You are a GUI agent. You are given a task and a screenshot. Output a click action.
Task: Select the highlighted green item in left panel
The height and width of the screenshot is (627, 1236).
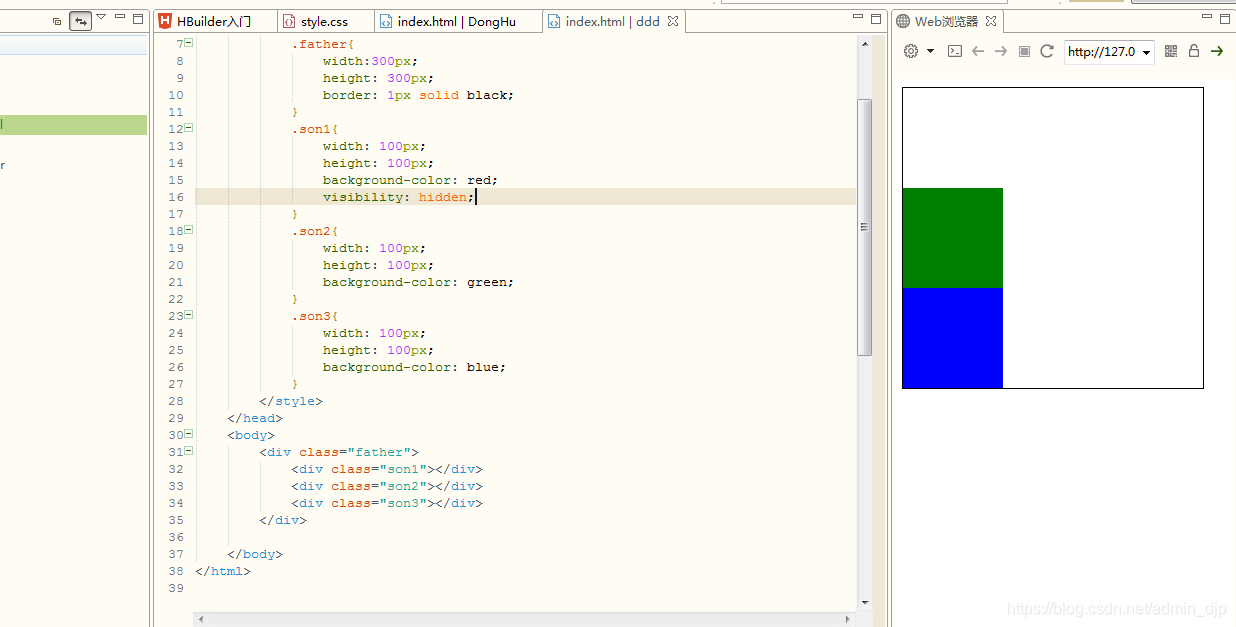coord(73,125)
